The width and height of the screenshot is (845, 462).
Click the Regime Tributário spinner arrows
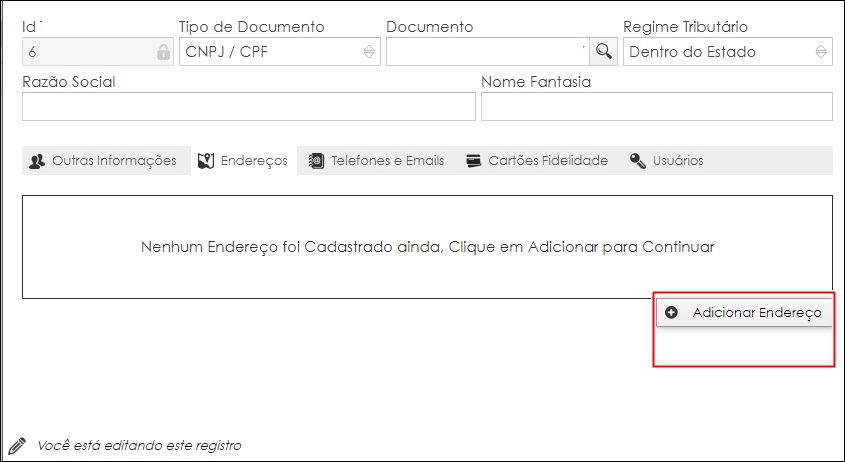[821, 52]
